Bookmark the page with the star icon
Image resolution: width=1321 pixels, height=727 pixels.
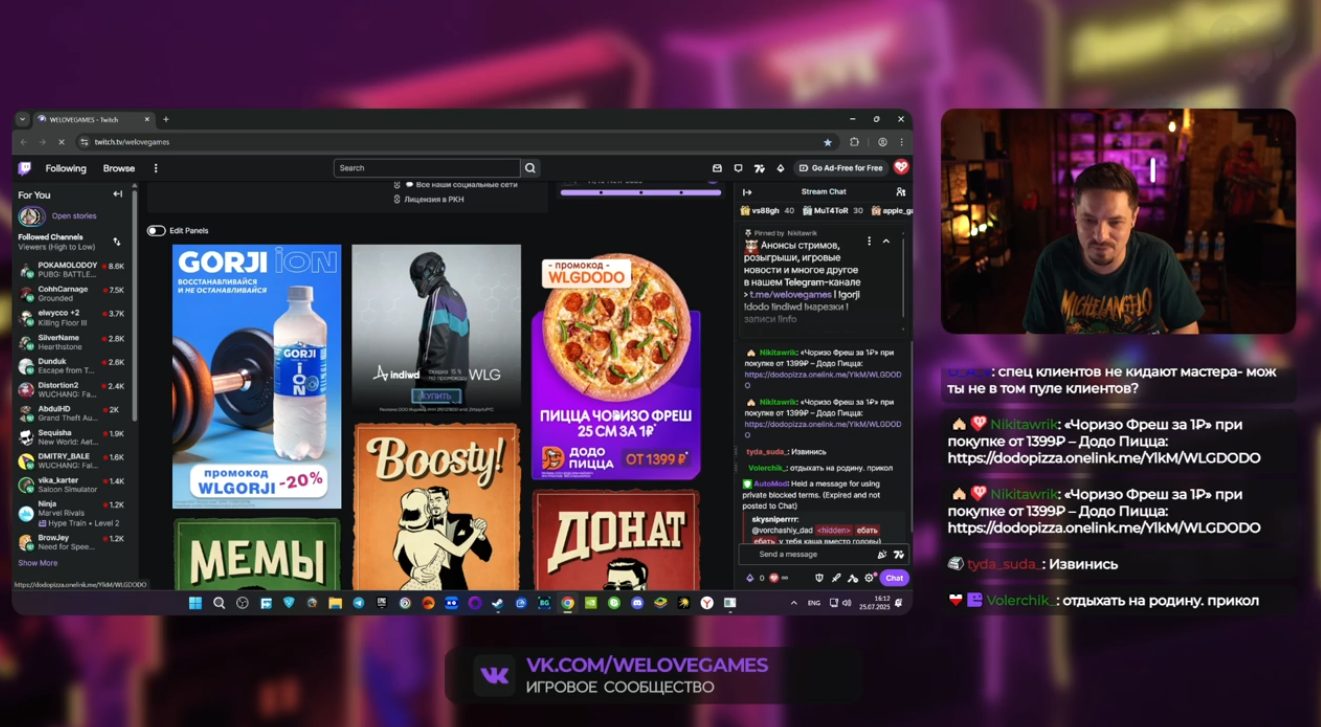click(827, 142)
